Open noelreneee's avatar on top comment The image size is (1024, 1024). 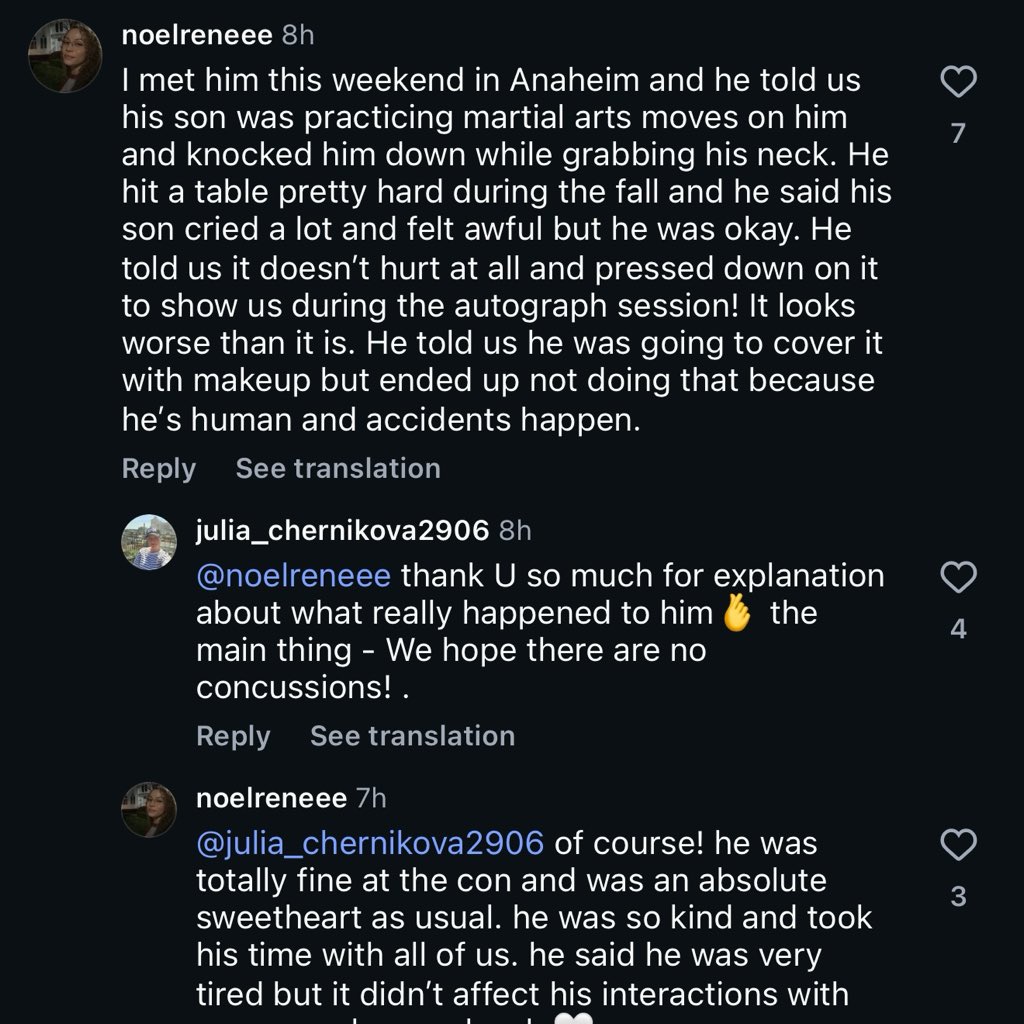click(x=65, y=56)
